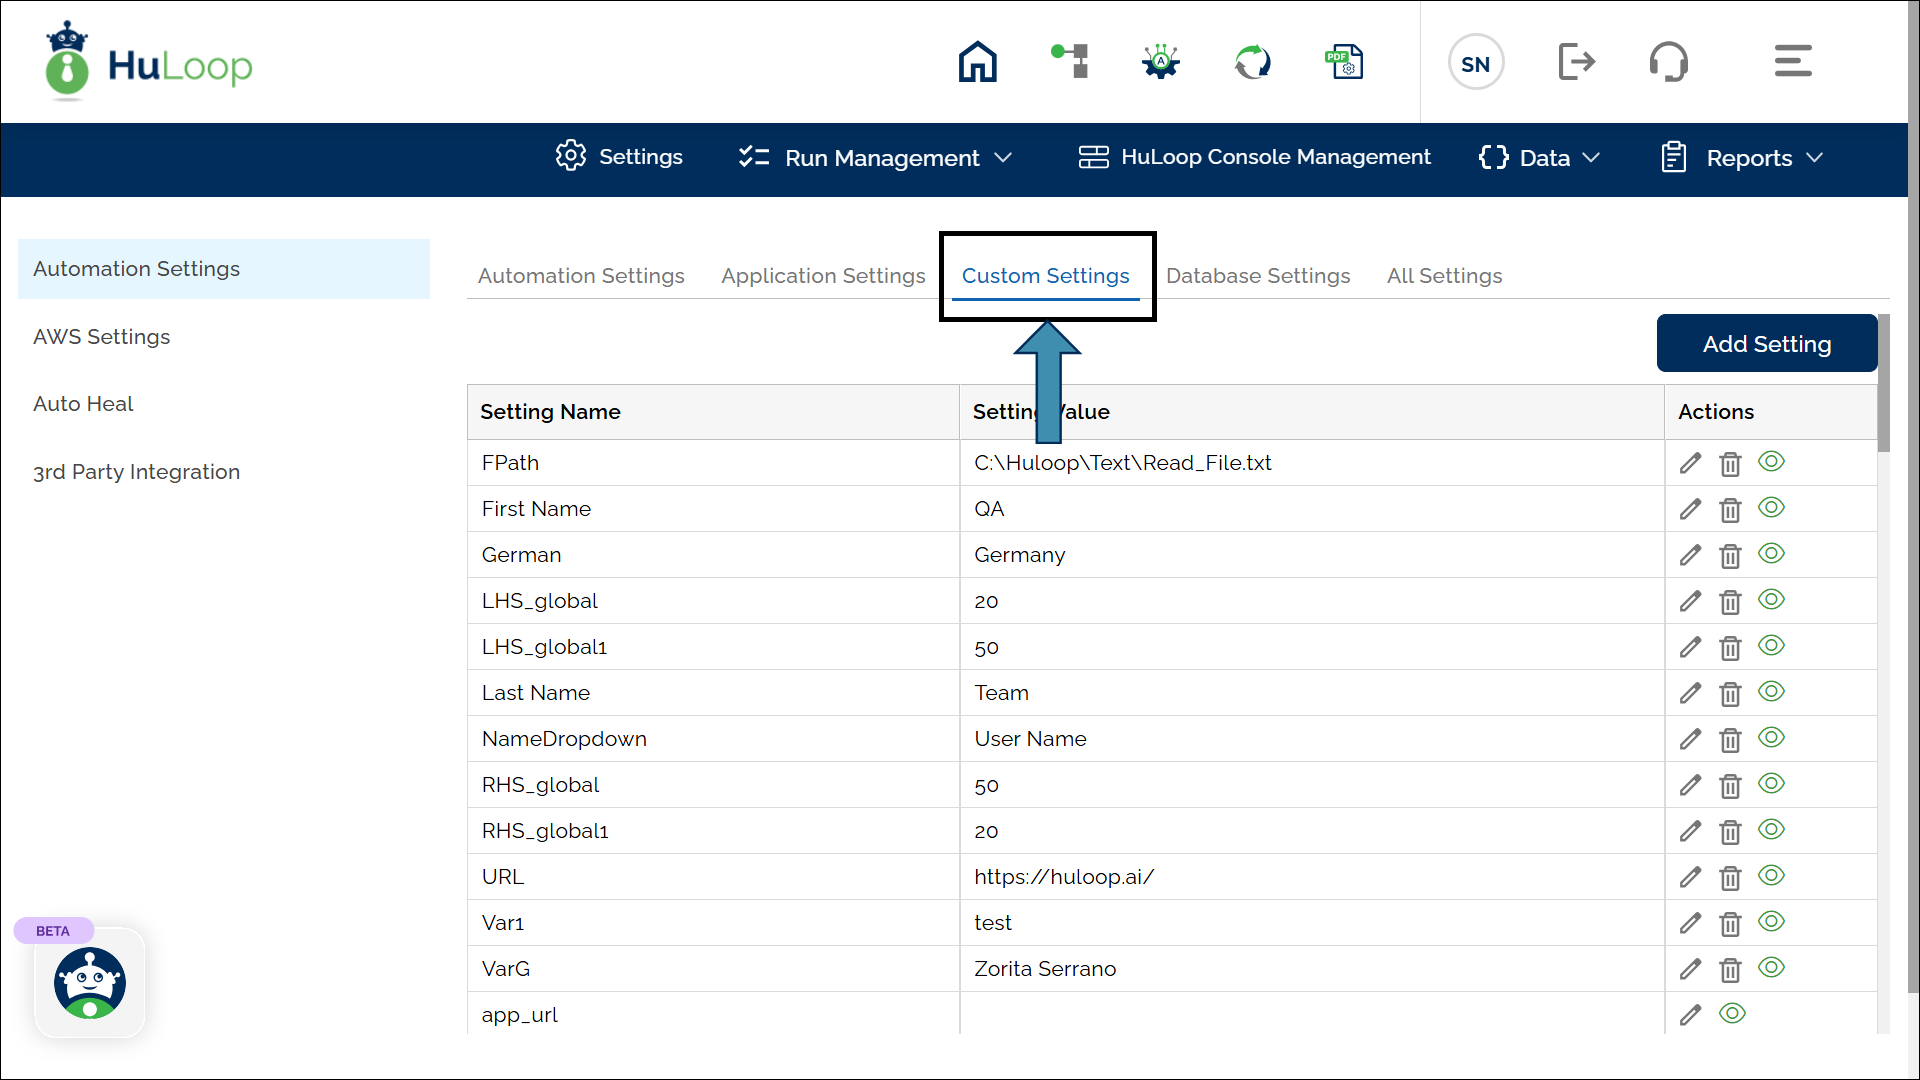
Task: Click the Home icon in the top bar
Action: (977, 62)
